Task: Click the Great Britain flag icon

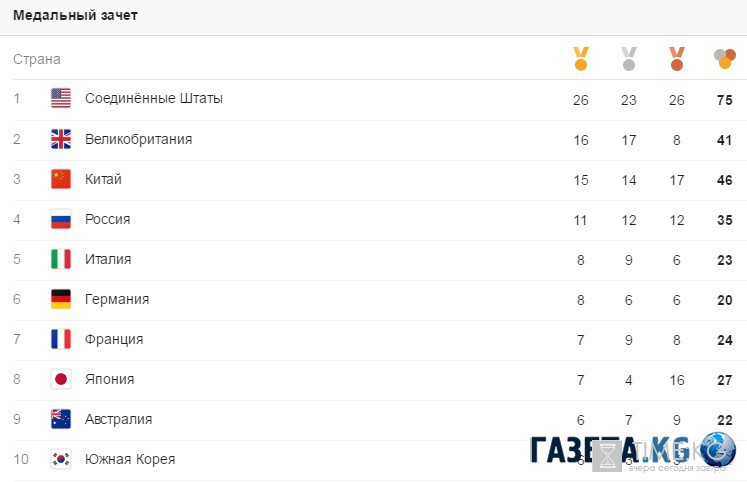Action: (x=61, y=139)
